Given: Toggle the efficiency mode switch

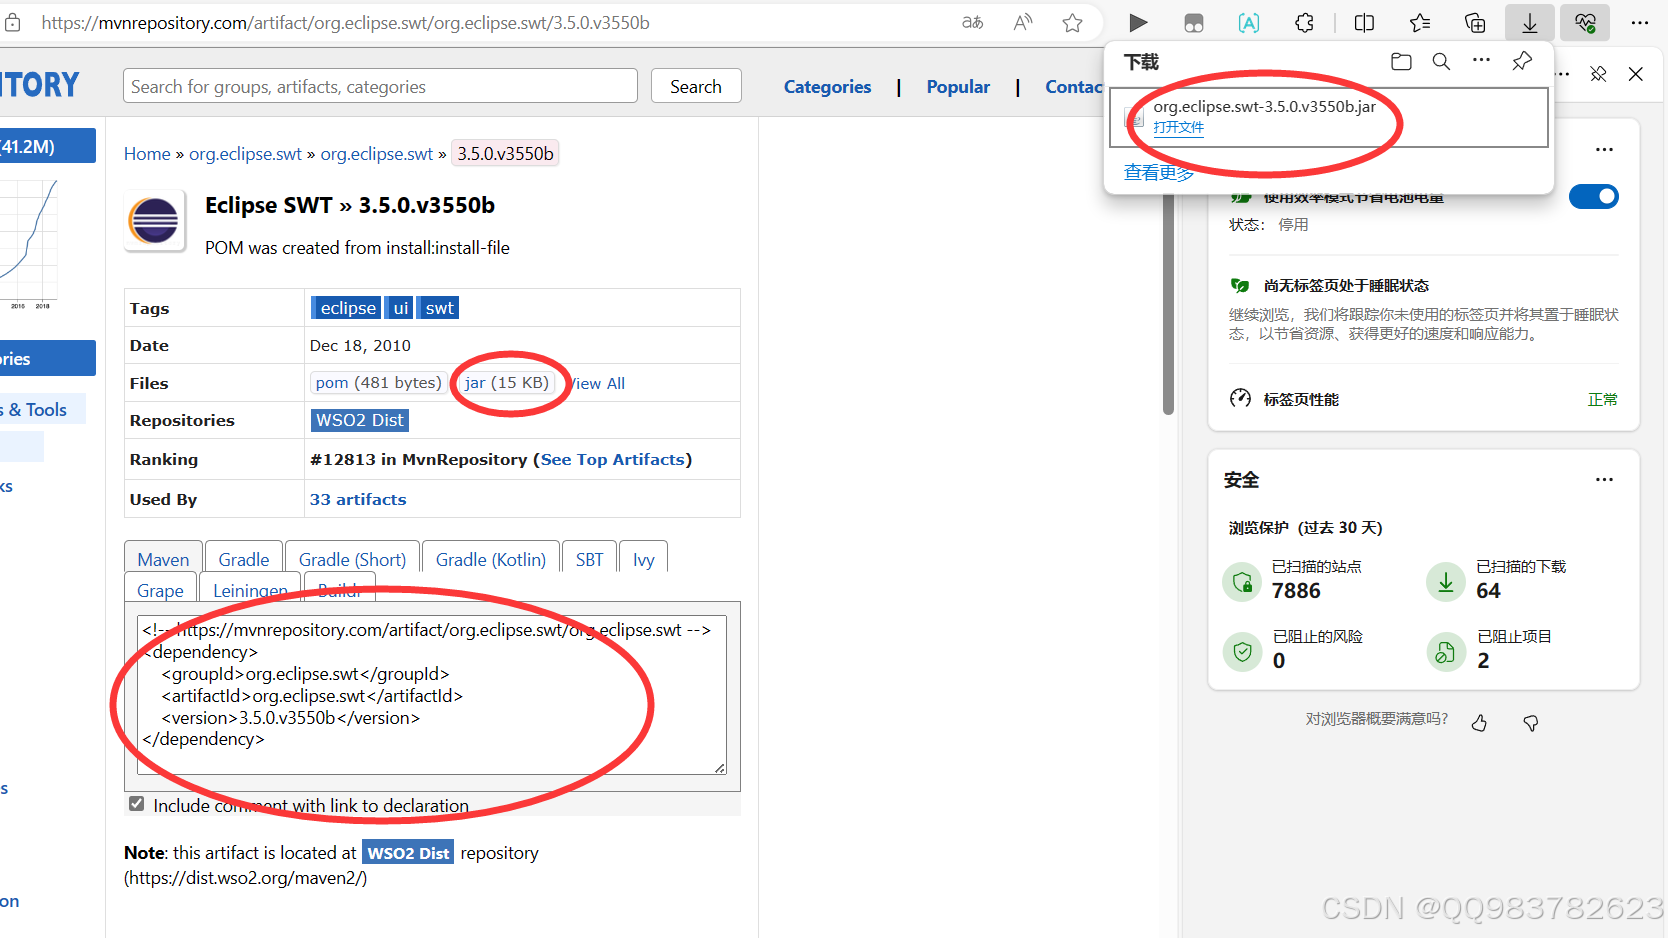Looking at the screenshot, I should tap(1593, 197).
